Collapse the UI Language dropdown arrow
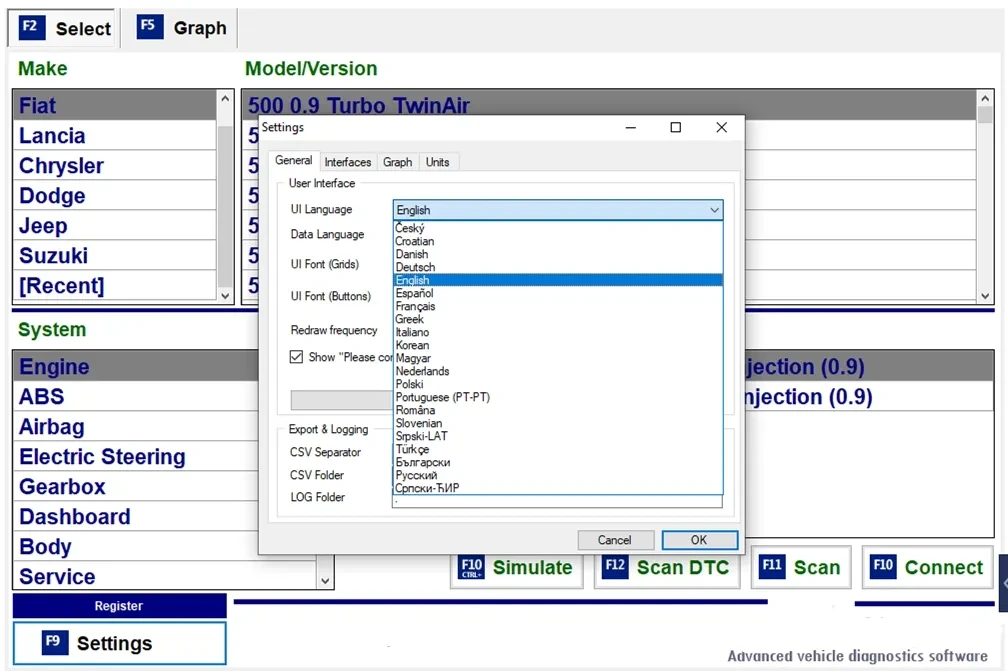Screen dimensions: 1008x671 click(x=714, y=210)
